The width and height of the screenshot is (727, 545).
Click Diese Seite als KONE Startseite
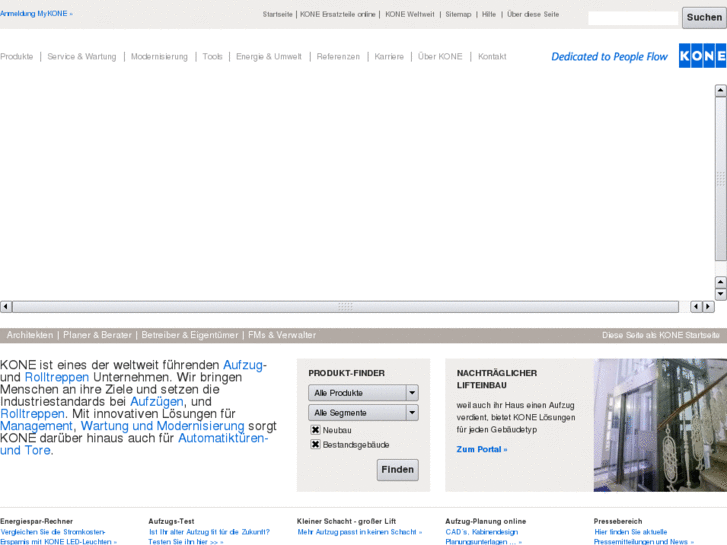(x=661, y=335)
